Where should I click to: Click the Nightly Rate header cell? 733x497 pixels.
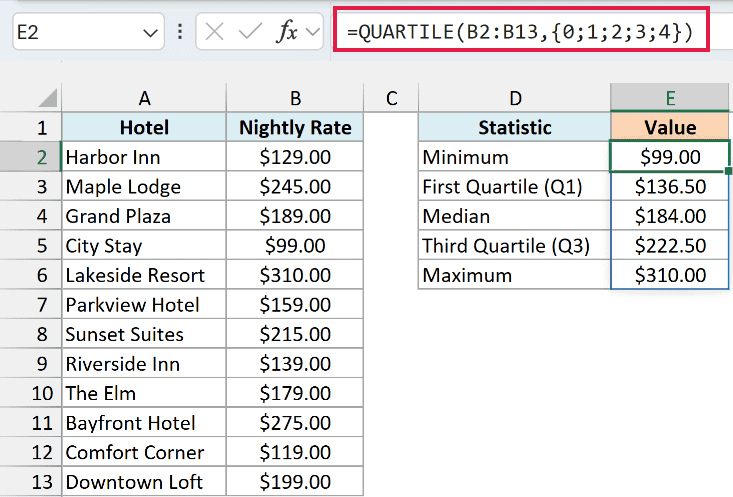(x=295, y=127)
